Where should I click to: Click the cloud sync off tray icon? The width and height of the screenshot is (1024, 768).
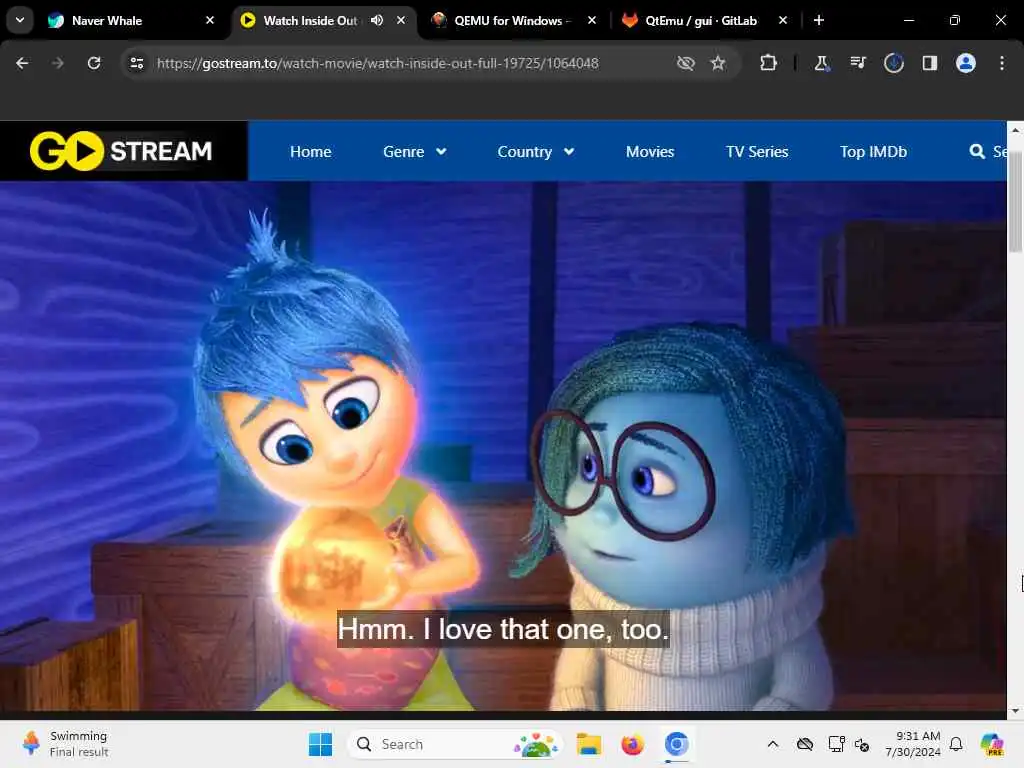click(x=805, y=744)
